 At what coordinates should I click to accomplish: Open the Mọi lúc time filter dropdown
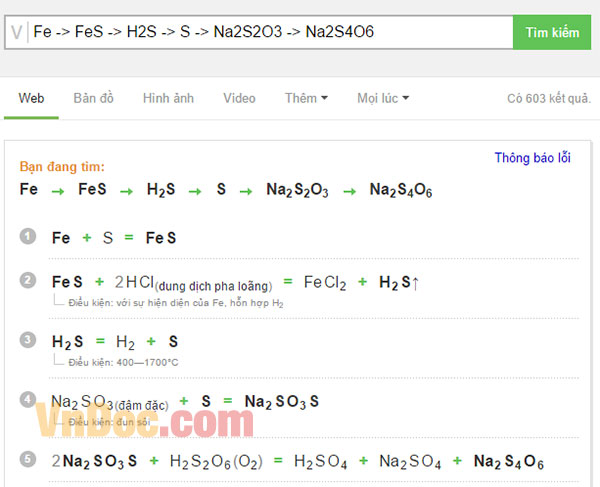tap(383, 98)
